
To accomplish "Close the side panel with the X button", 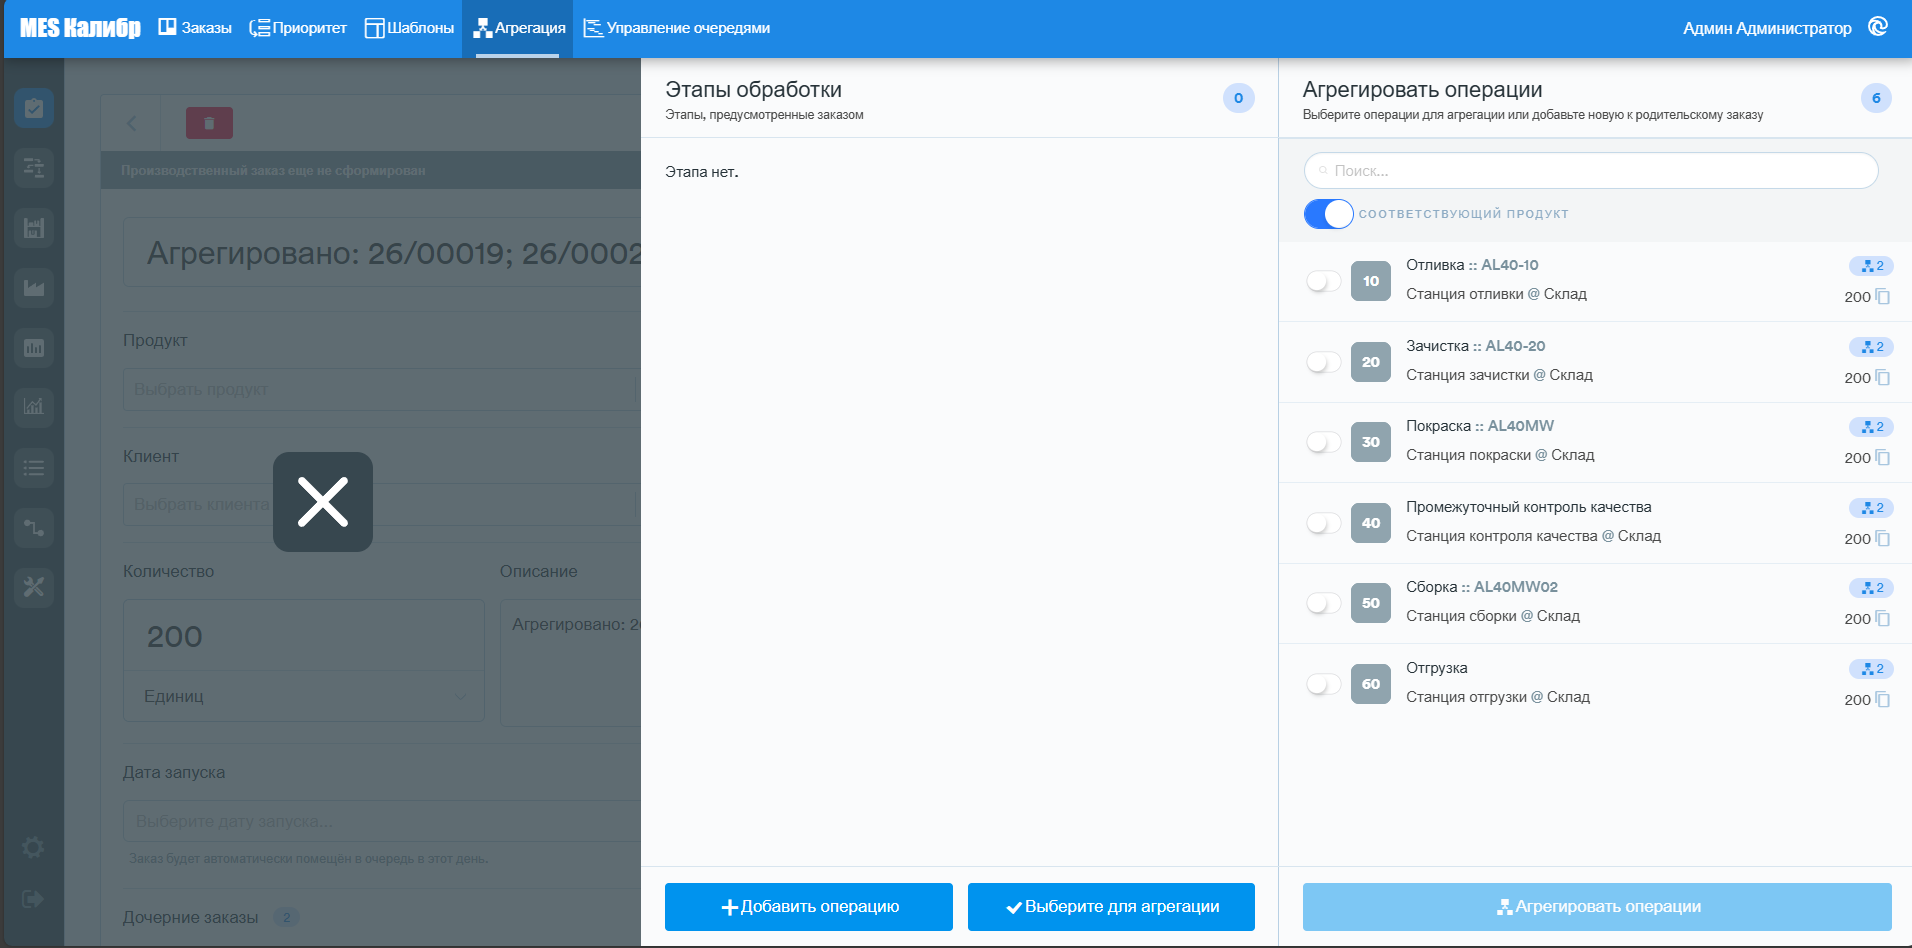I will pyautogui.click(x=323, y=502).
